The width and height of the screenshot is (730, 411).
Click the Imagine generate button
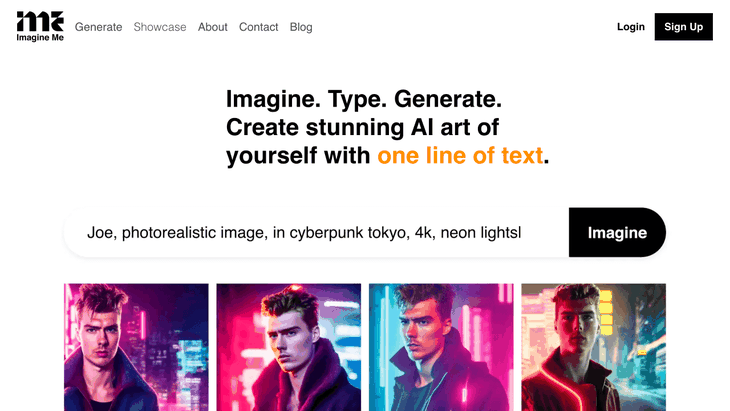click(617, 232)
